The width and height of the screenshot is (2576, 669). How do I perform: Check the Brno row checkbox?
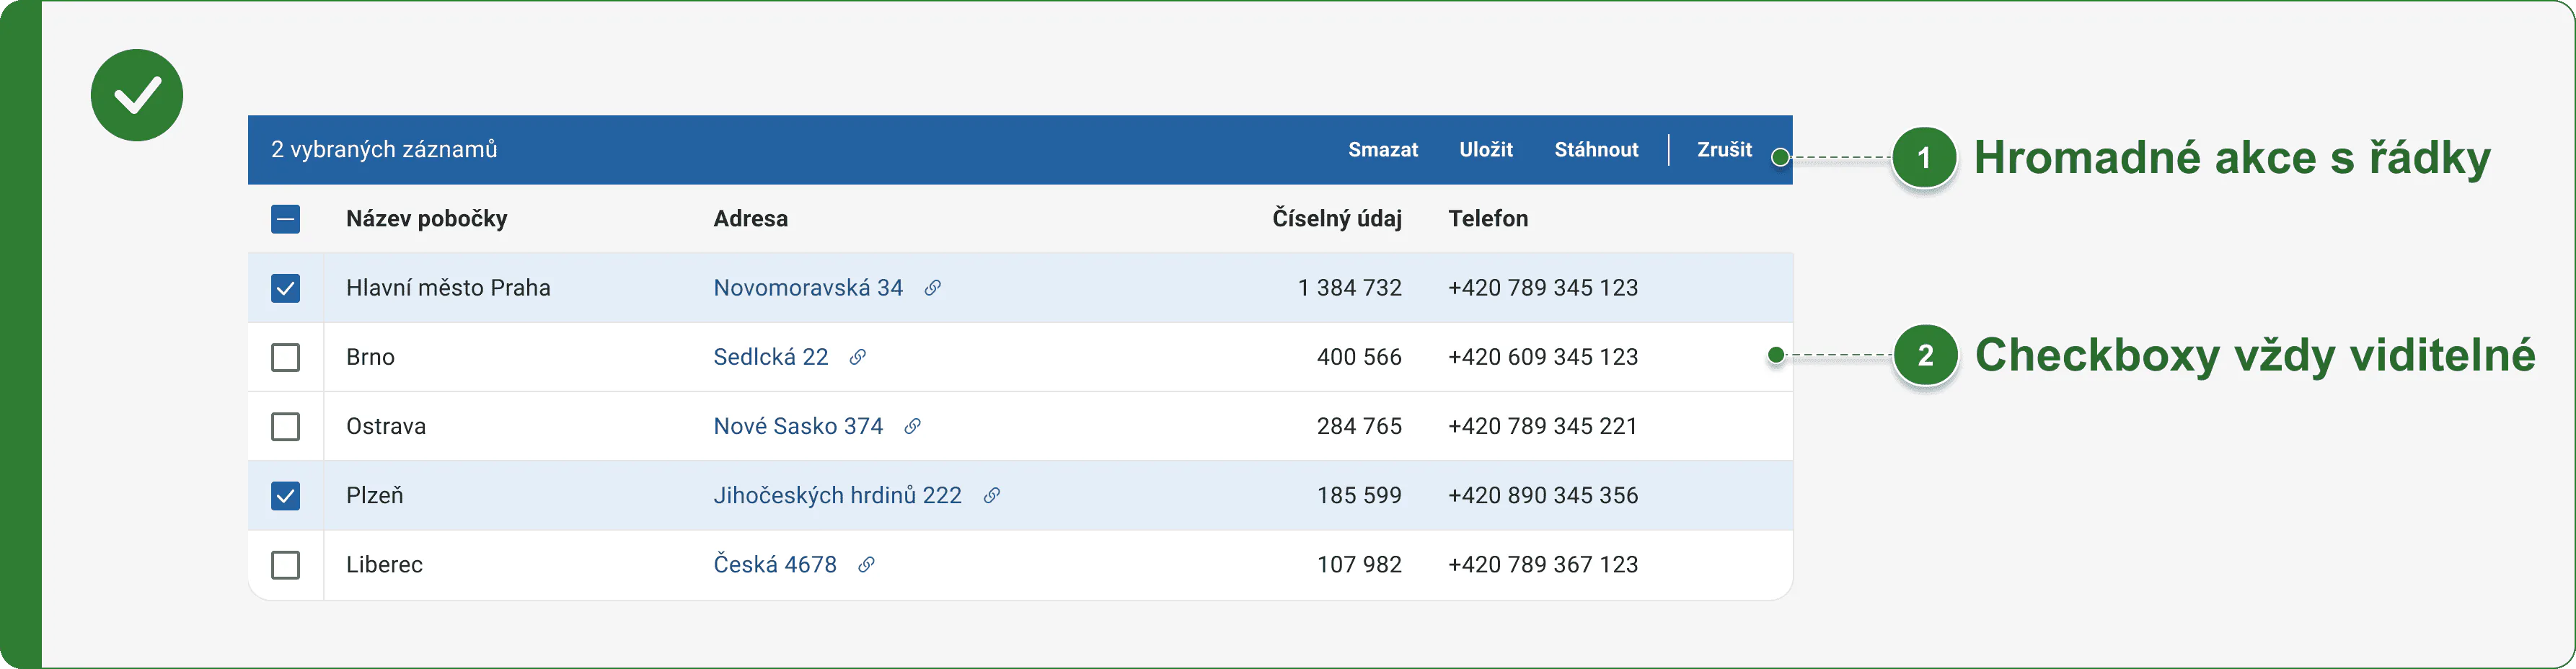pyautogui.click(x=285, y=357)
